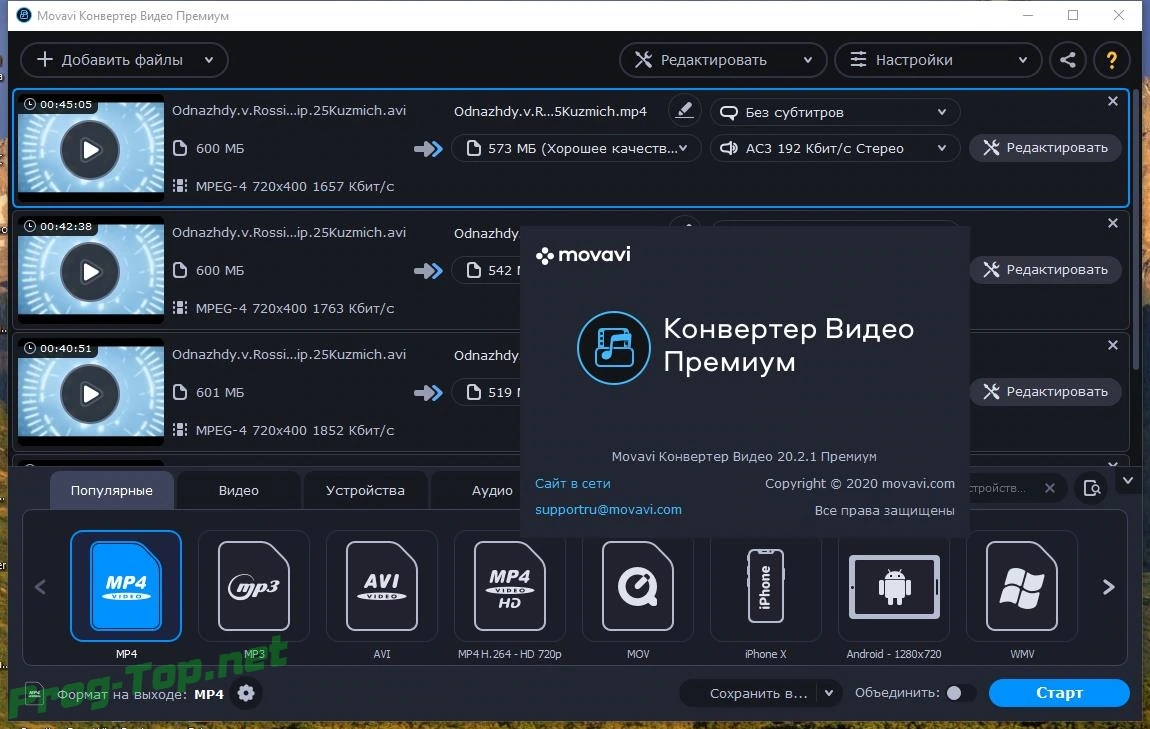Click MPEG-4 720x400 1763 Кбит/с info
Screen dimensions: 1150x729
pos(294,308)
